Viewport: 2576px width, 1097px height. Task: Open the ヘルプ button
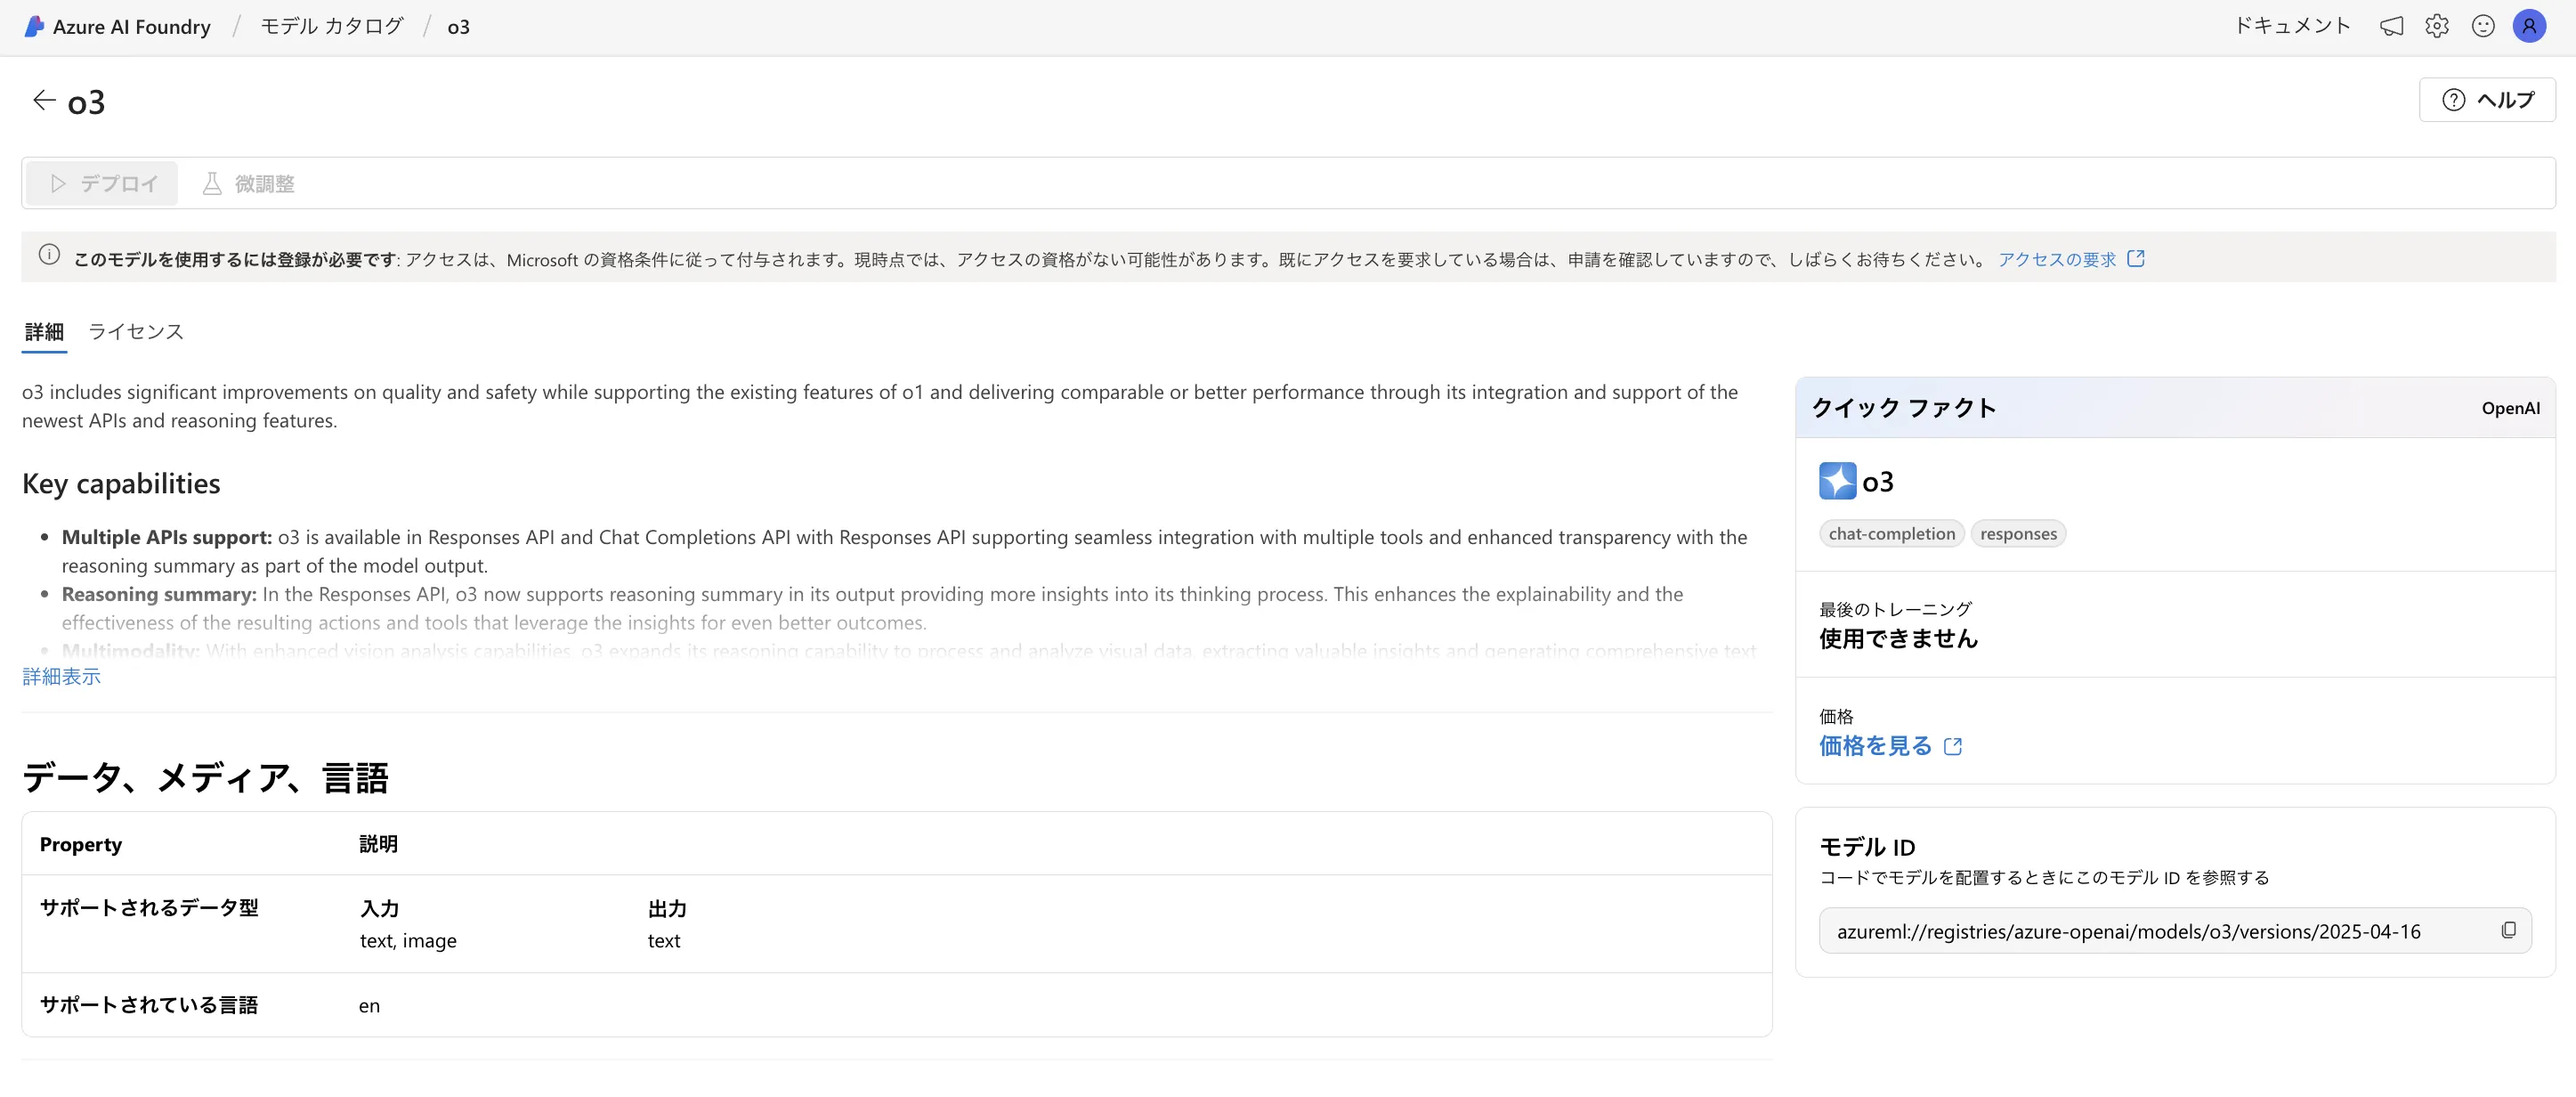pyautogui.click(x=2487, y=100)
